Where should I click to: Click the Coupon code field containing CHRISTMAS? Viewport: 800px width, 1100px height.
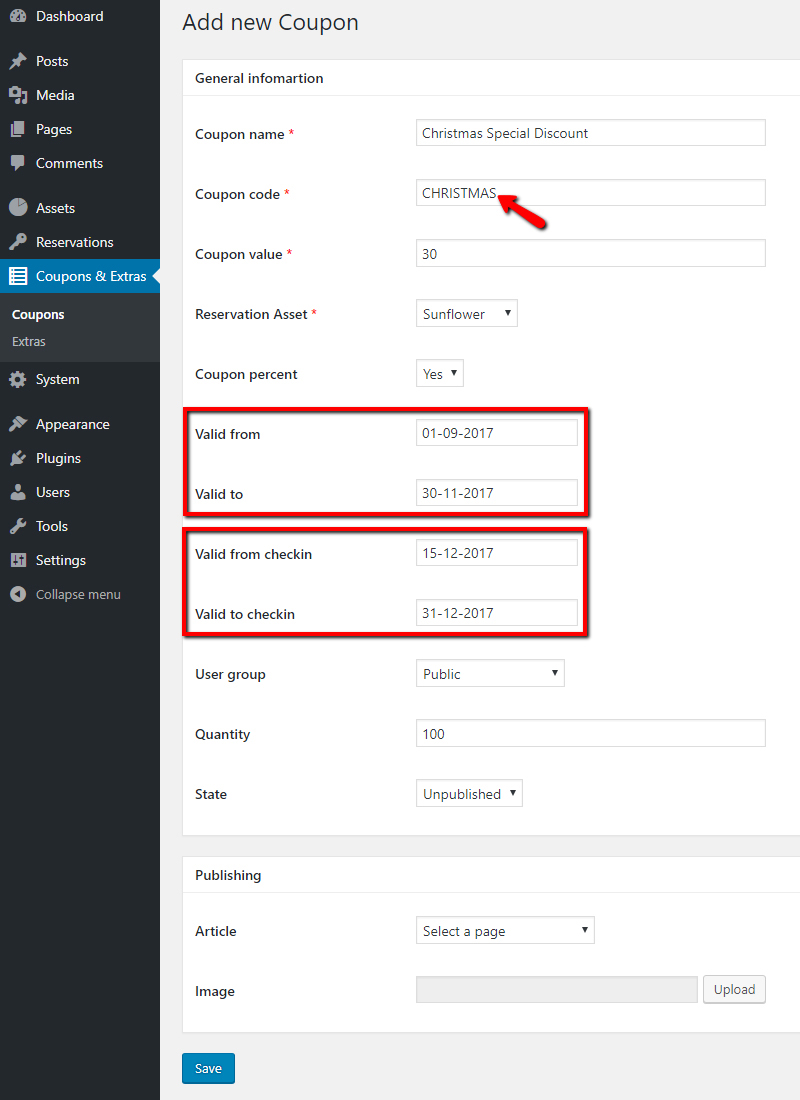coord(590,192)
